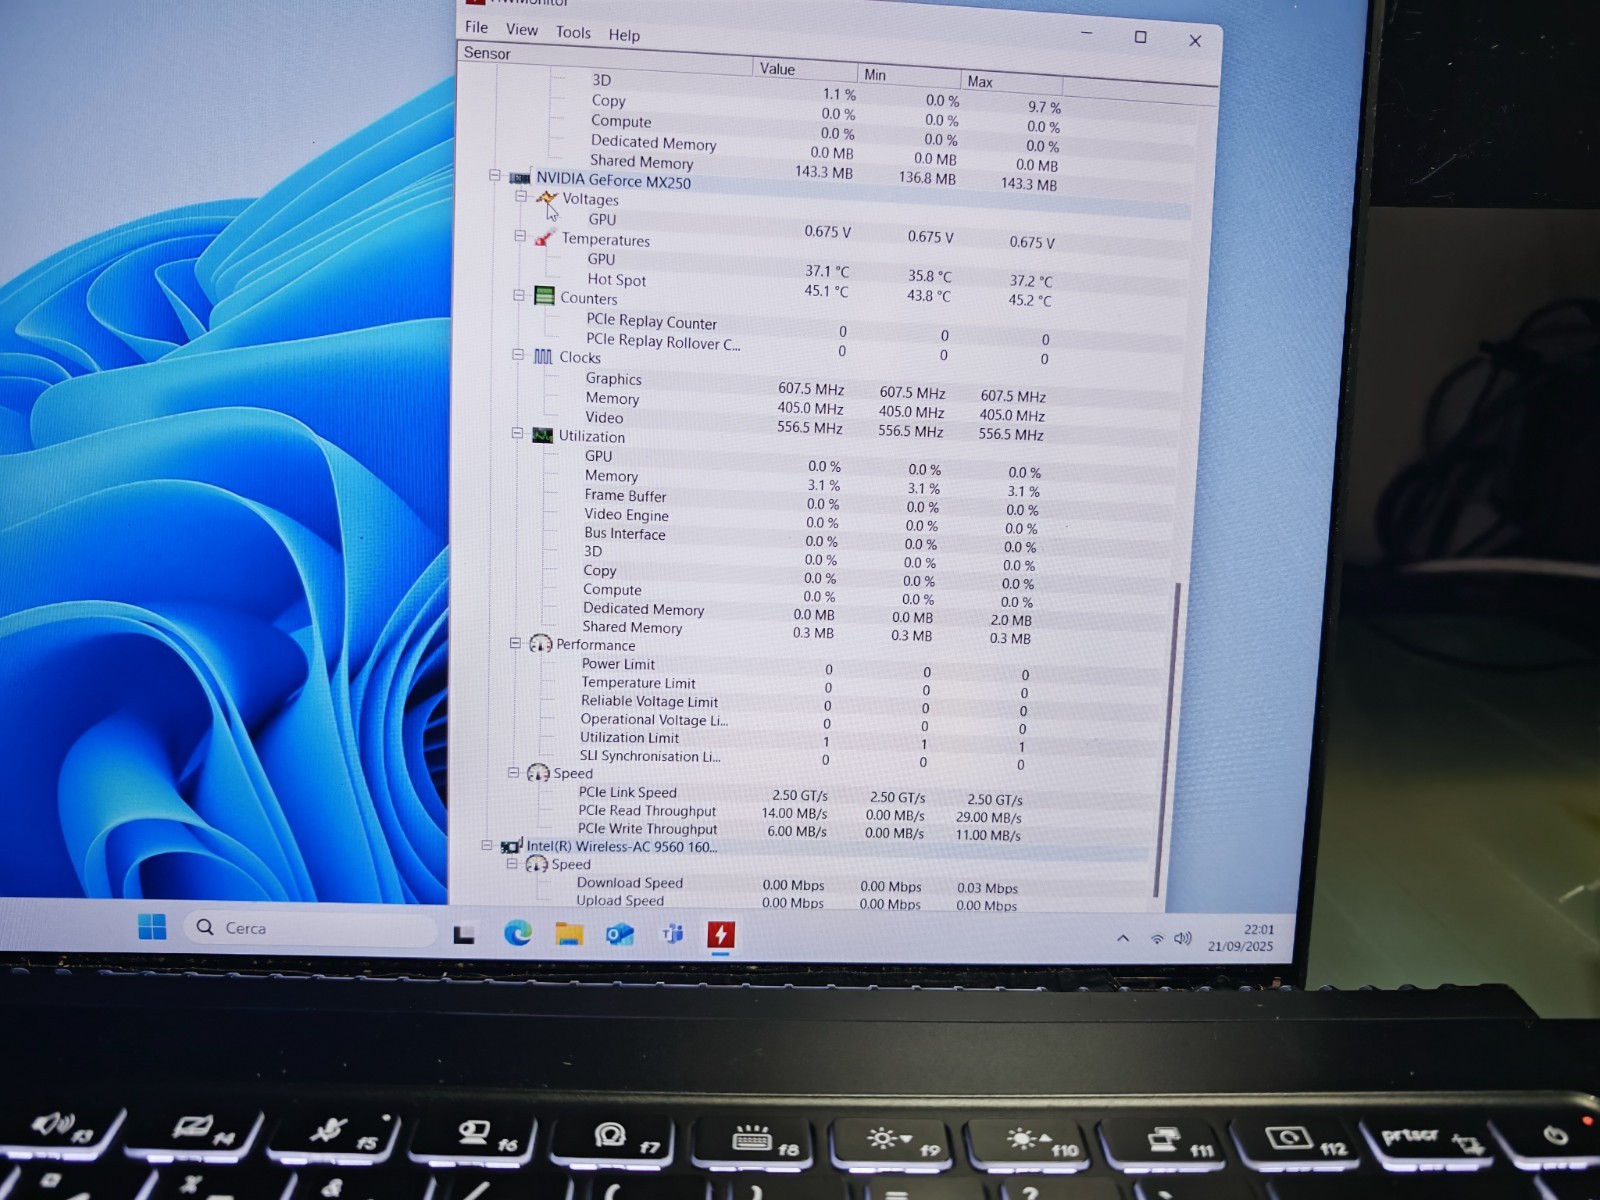The width and height of the screenshot is (1600, 1200).
Task: Open Task View from the taskbar
Action: [x=464, y=934]
